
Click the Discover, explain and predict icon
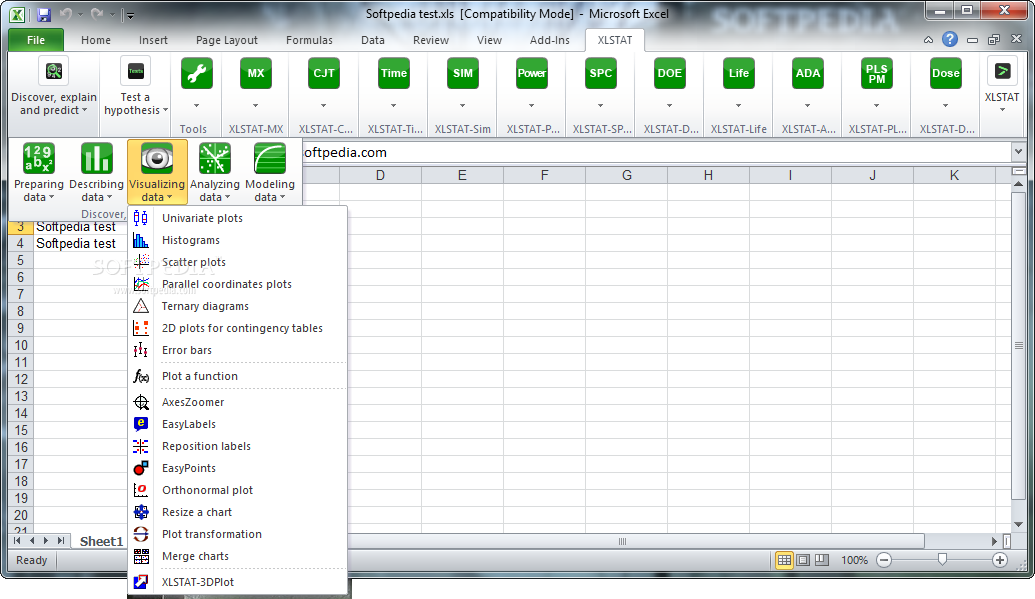[53, 71]
